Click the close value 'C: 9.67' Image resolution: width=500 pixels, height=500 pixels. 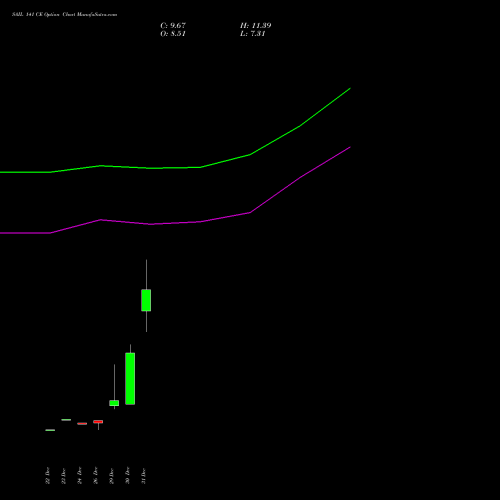point(173,26)
